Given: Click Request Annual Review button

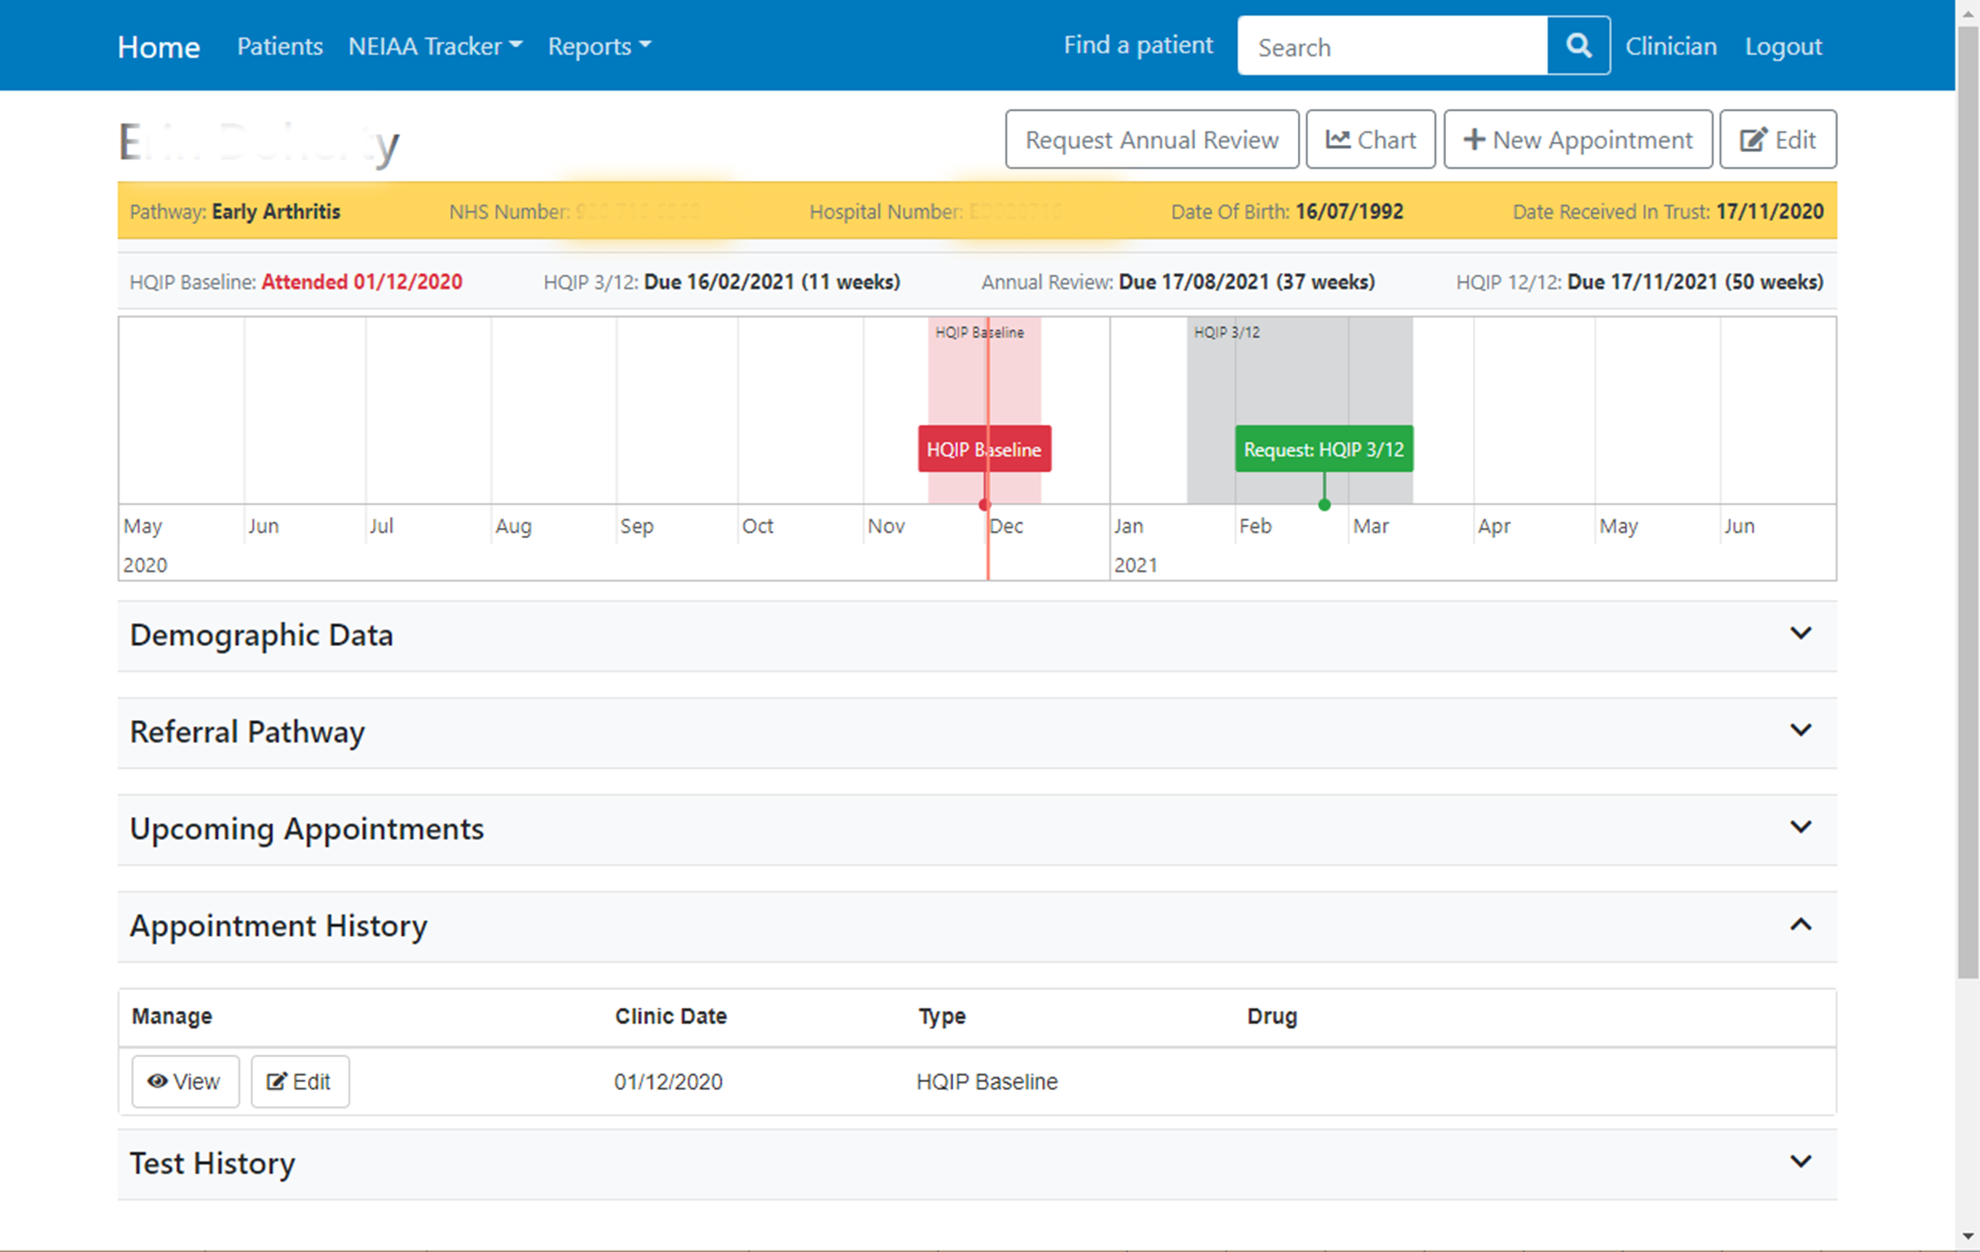Looking at the screenshot, I should pos(1152,139).
